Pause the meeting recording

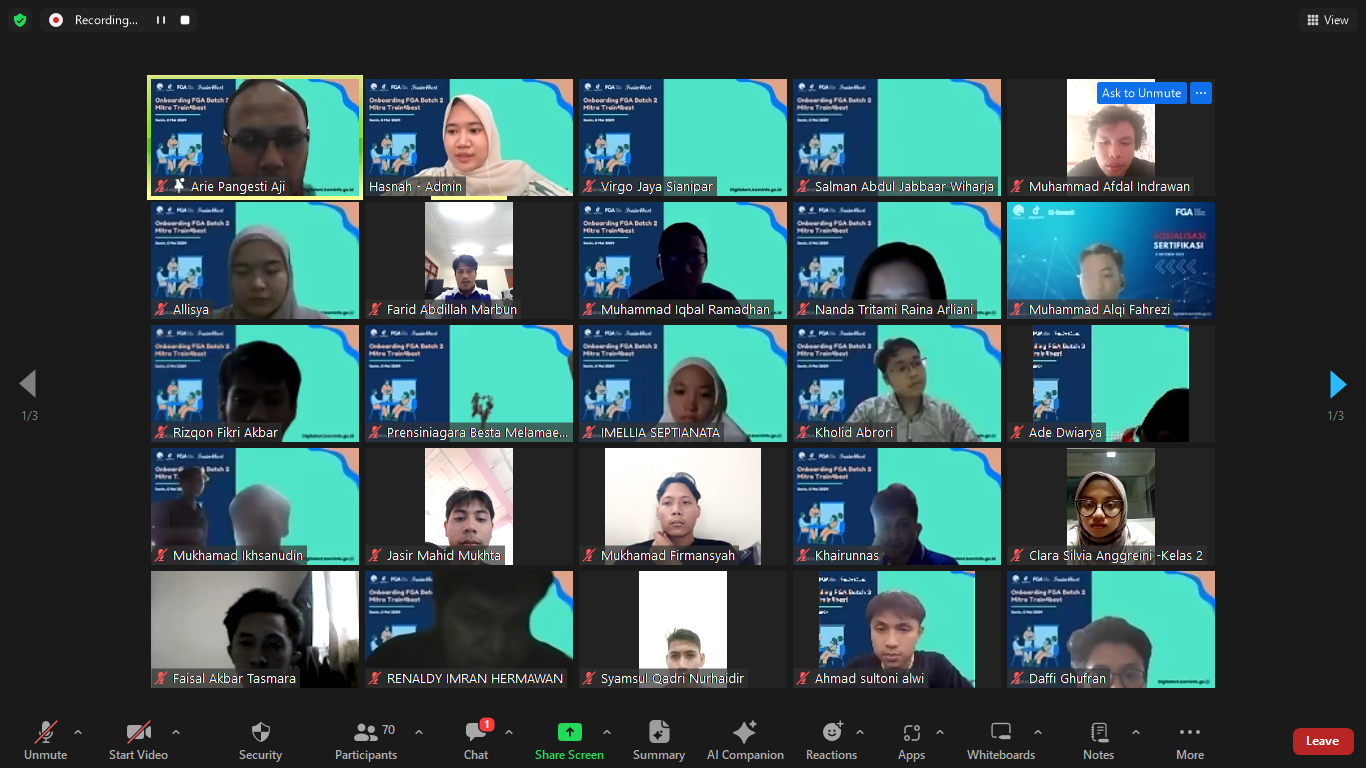pos(160,20)
